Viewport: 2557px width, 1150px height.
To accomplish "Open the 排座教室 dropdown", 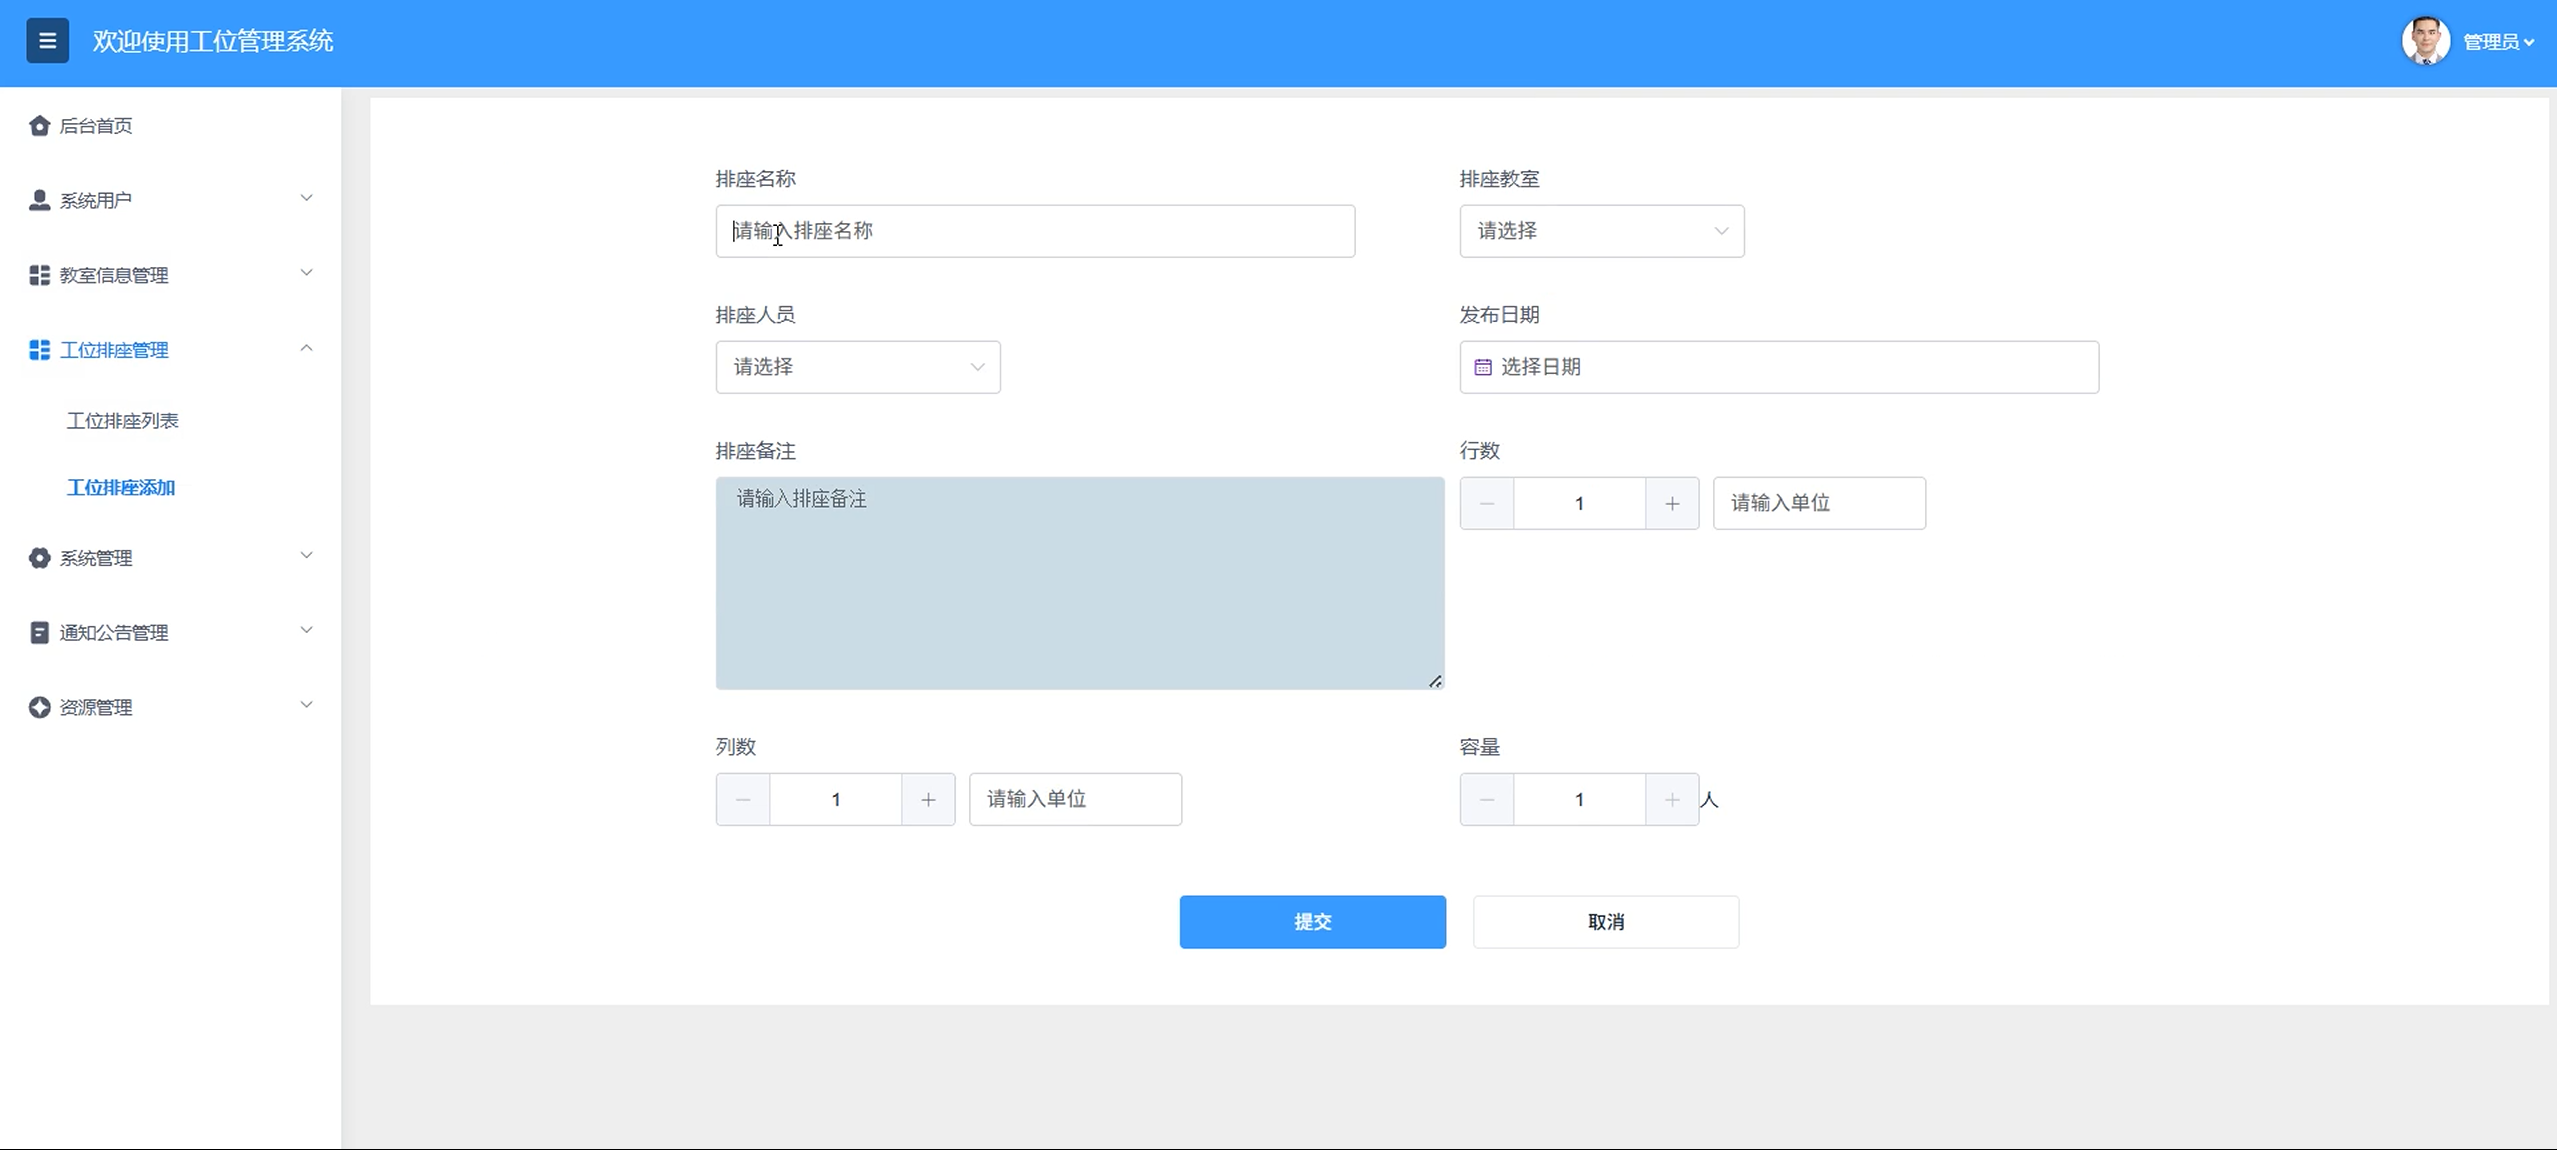I will (1601, 231).
